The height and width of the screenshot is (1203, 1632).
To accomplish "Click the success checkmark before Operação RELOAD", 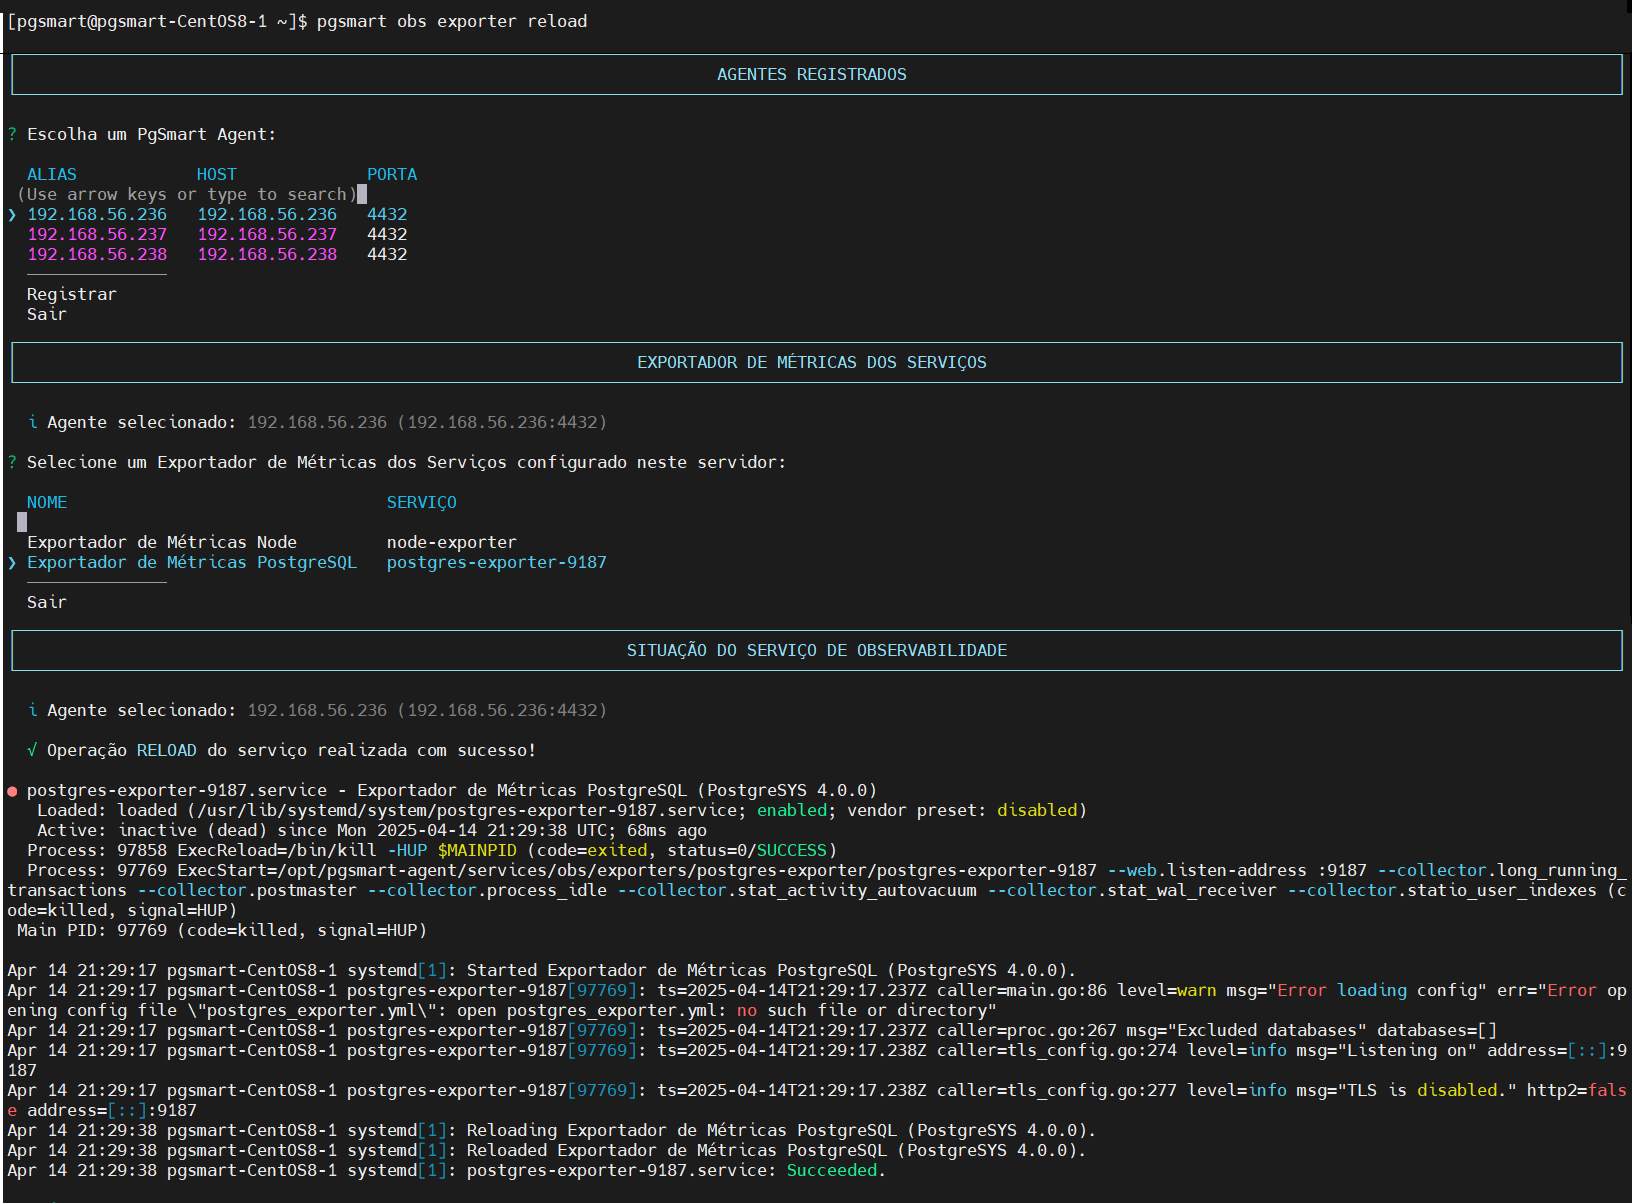I will [x=32, y=750].
